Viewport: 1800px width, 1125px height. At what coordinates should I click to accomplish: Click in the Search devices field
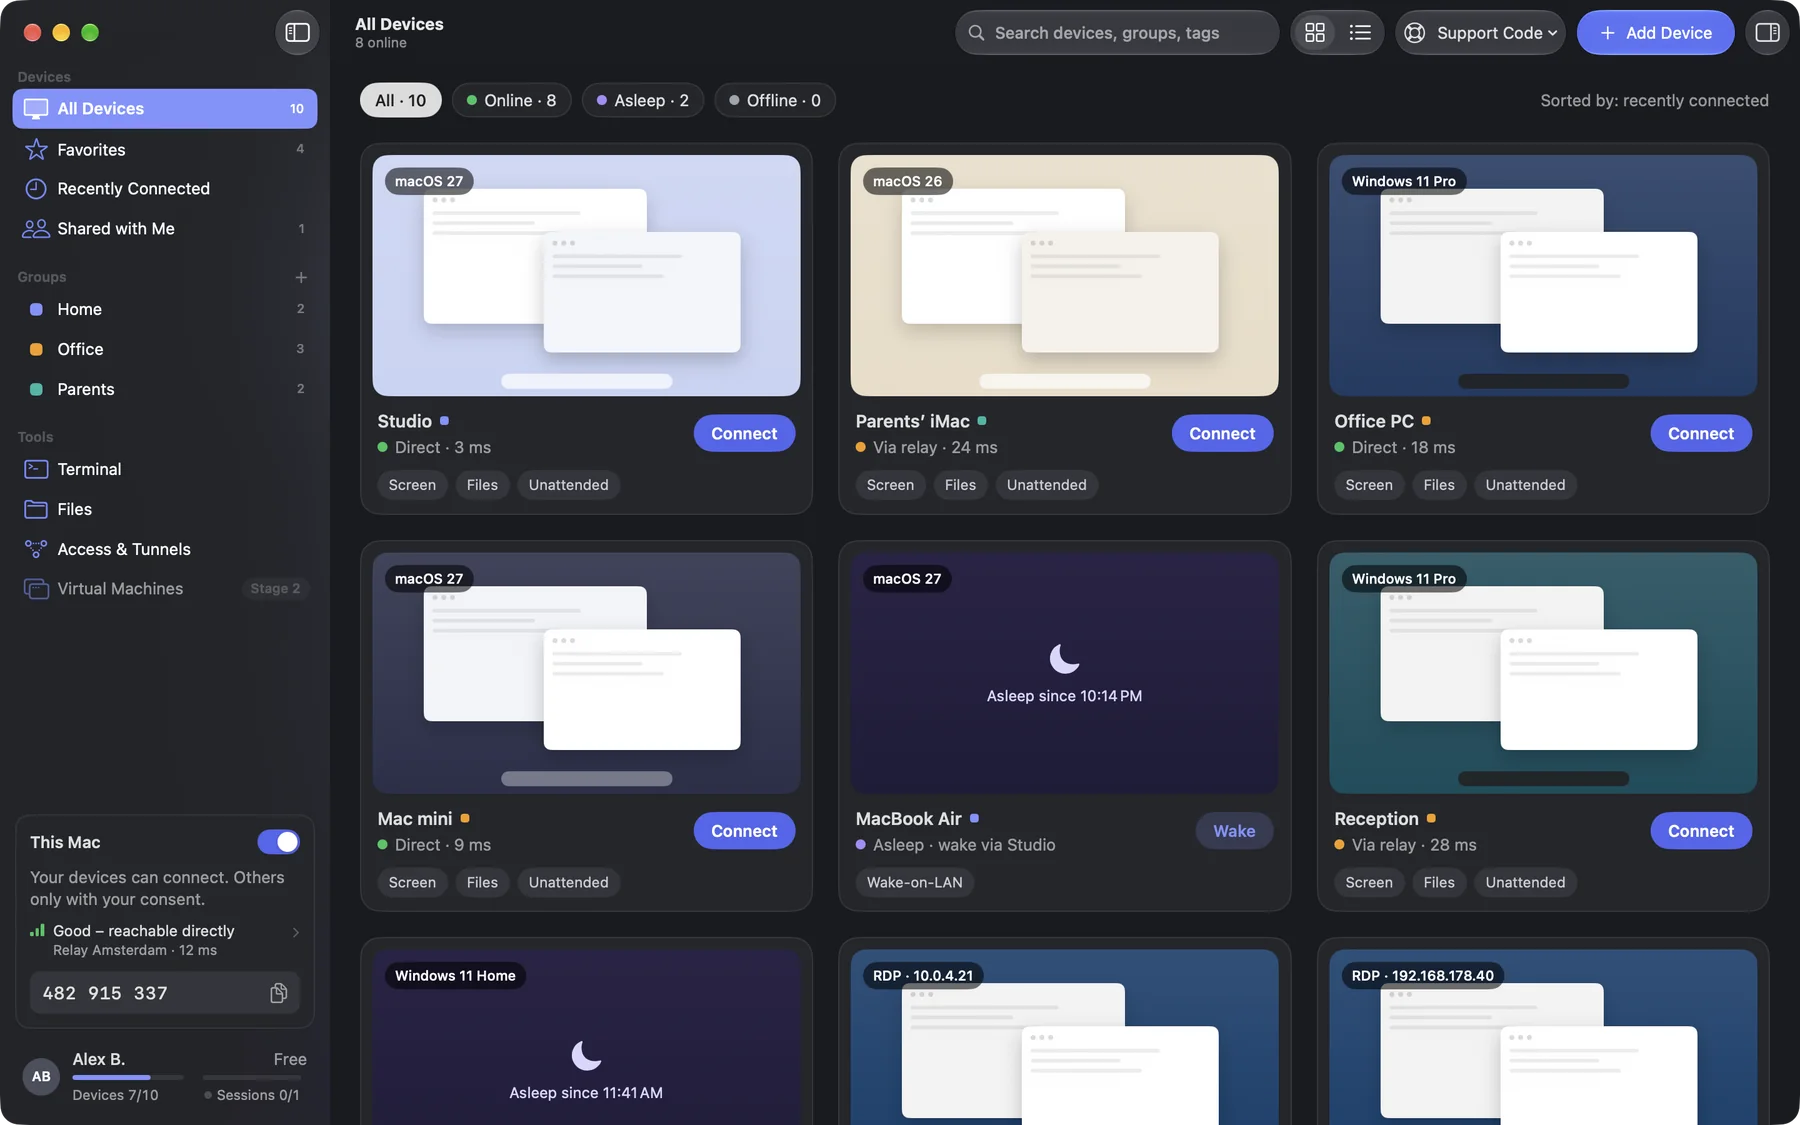tap(1117, 33)
